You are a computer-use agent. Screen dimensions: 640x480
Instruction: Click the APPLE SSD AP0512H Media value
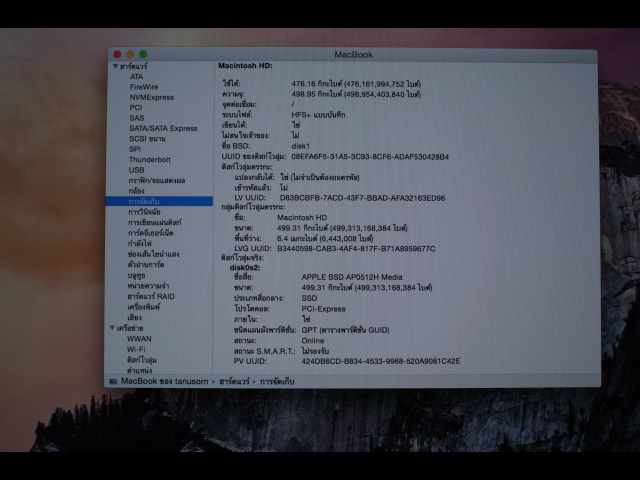tap(352, 277)
